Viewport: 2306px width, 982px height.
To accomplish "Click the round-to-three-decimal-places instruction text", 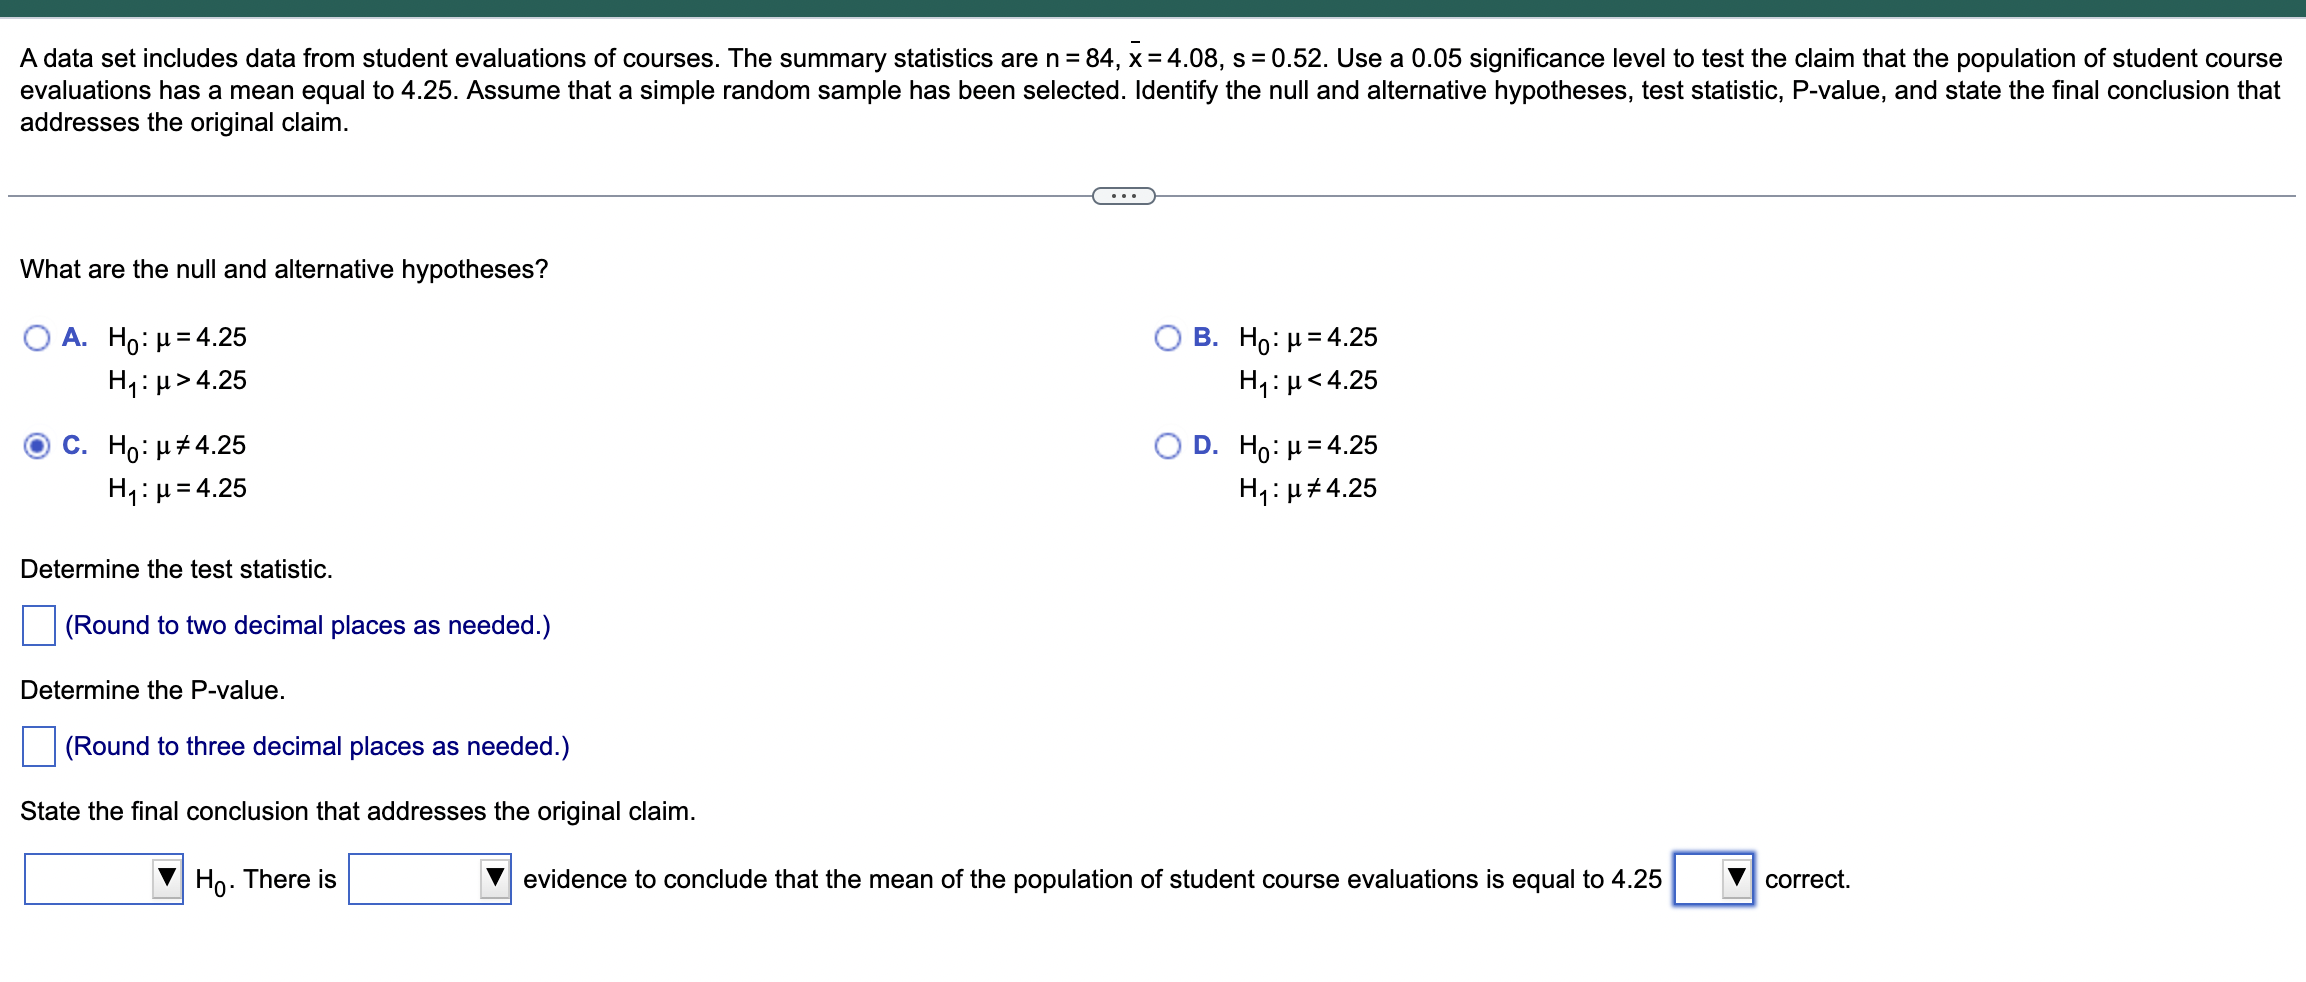I will 316,746.
